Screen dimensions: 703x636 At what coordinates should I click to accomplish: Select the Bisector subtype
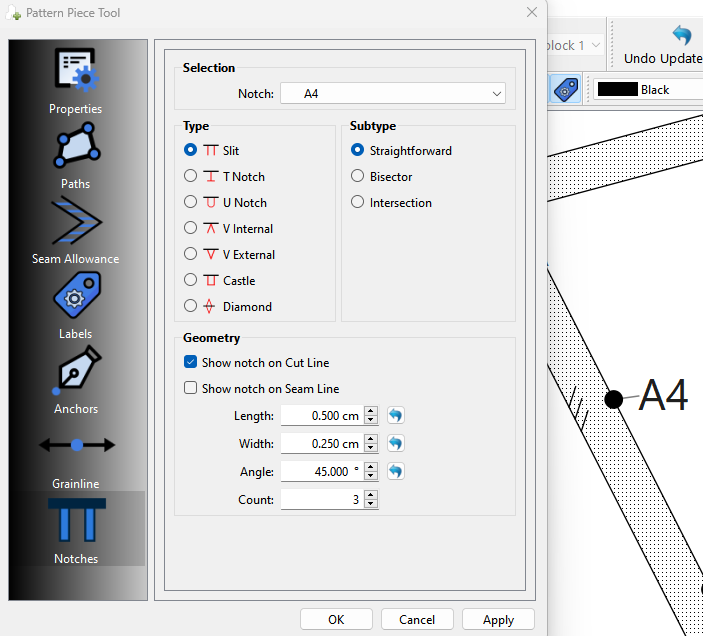[x=358, y=177]
